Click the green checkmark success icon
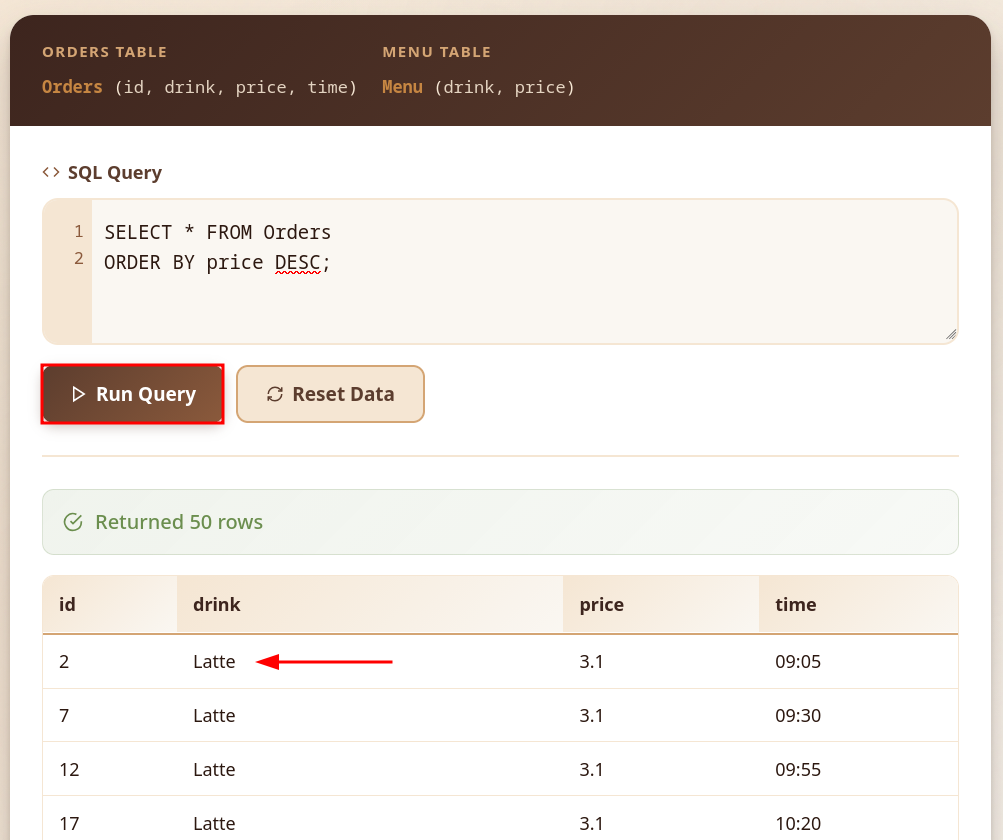 73,522
